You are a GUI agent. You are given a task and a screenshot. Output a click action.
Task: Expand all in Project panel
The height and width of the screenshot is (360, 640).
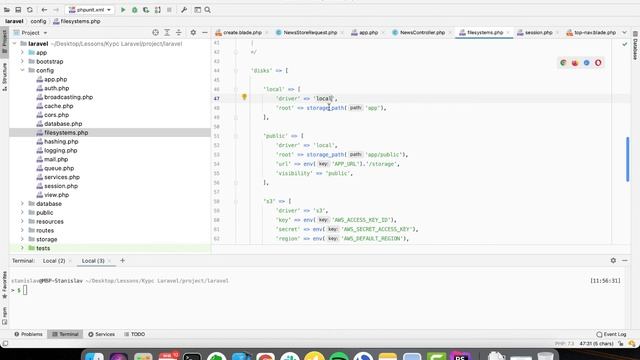click(x=167, y=32)
